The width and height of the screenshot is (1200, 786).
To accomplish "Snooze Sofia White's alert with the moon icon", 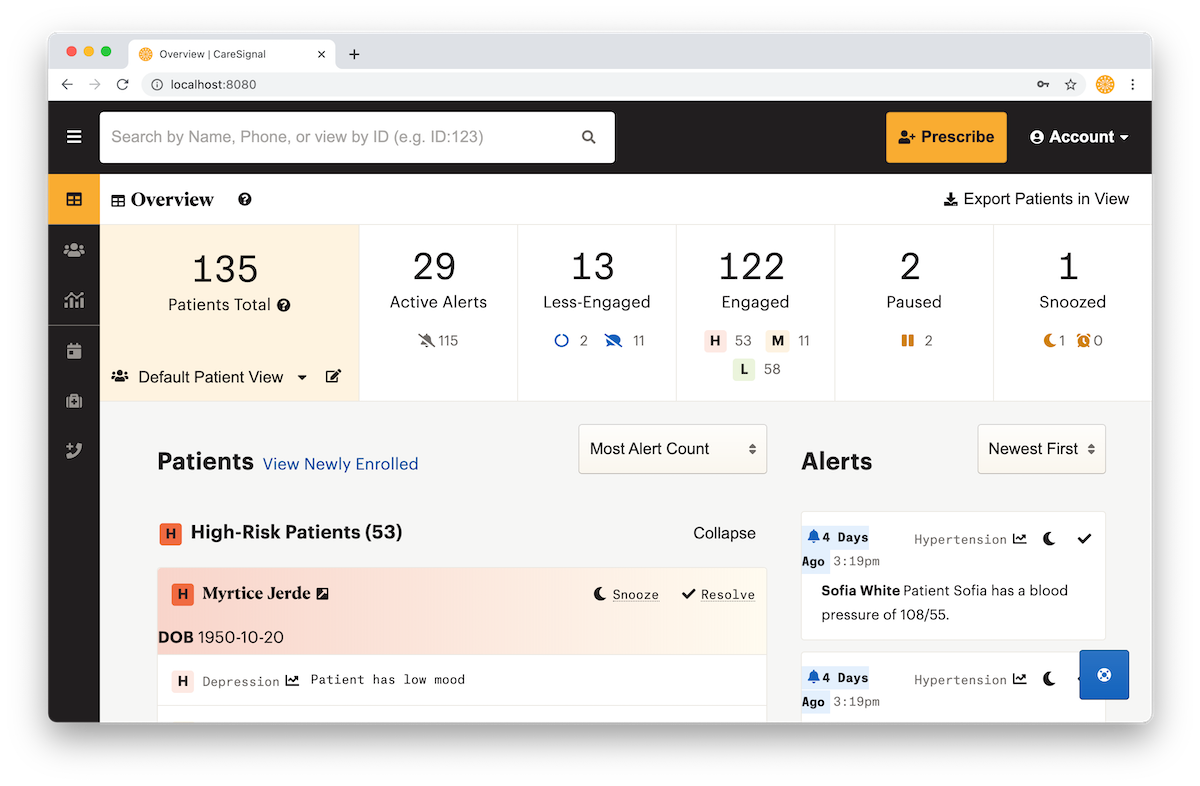I will (1049, 539).
